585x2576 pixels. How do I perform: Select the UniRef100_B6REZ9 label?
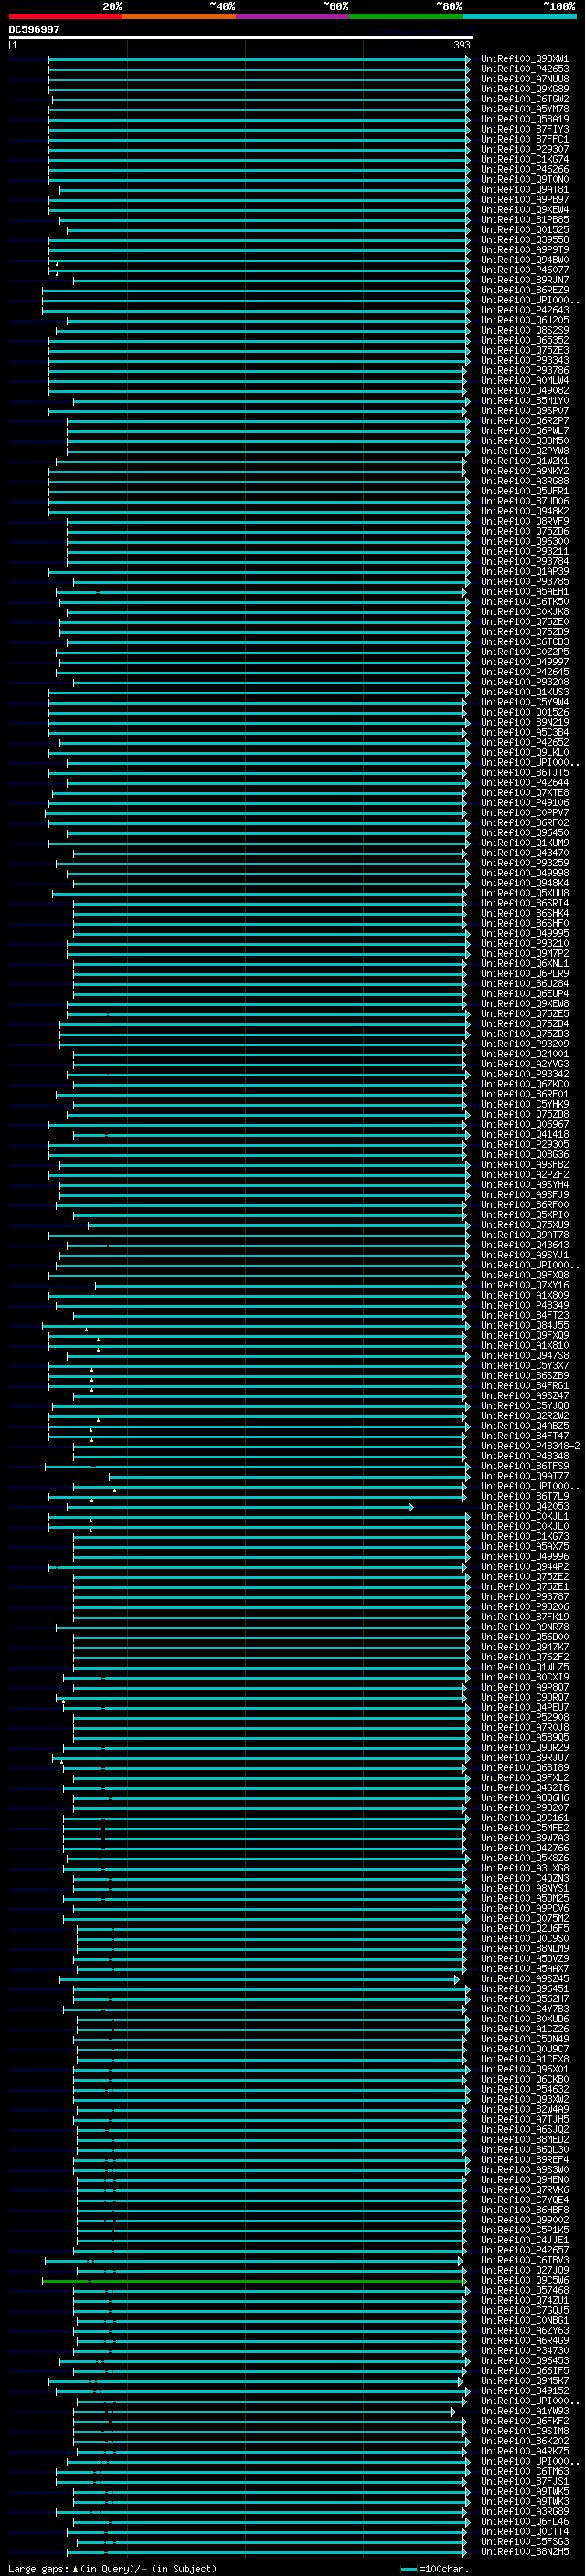(524, 290)
